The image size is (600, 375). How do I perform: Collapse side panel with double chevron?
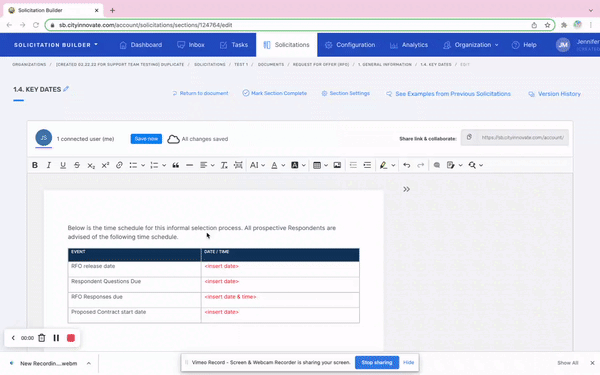click(x=406, y=189)
